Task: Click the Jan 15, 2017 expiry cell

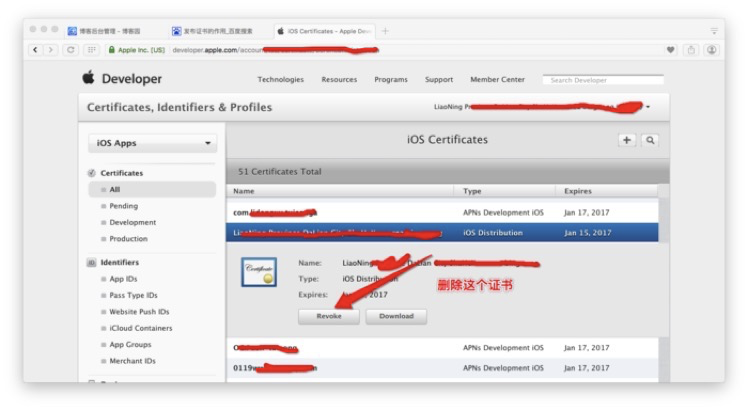Action: [x=587, y=233]
